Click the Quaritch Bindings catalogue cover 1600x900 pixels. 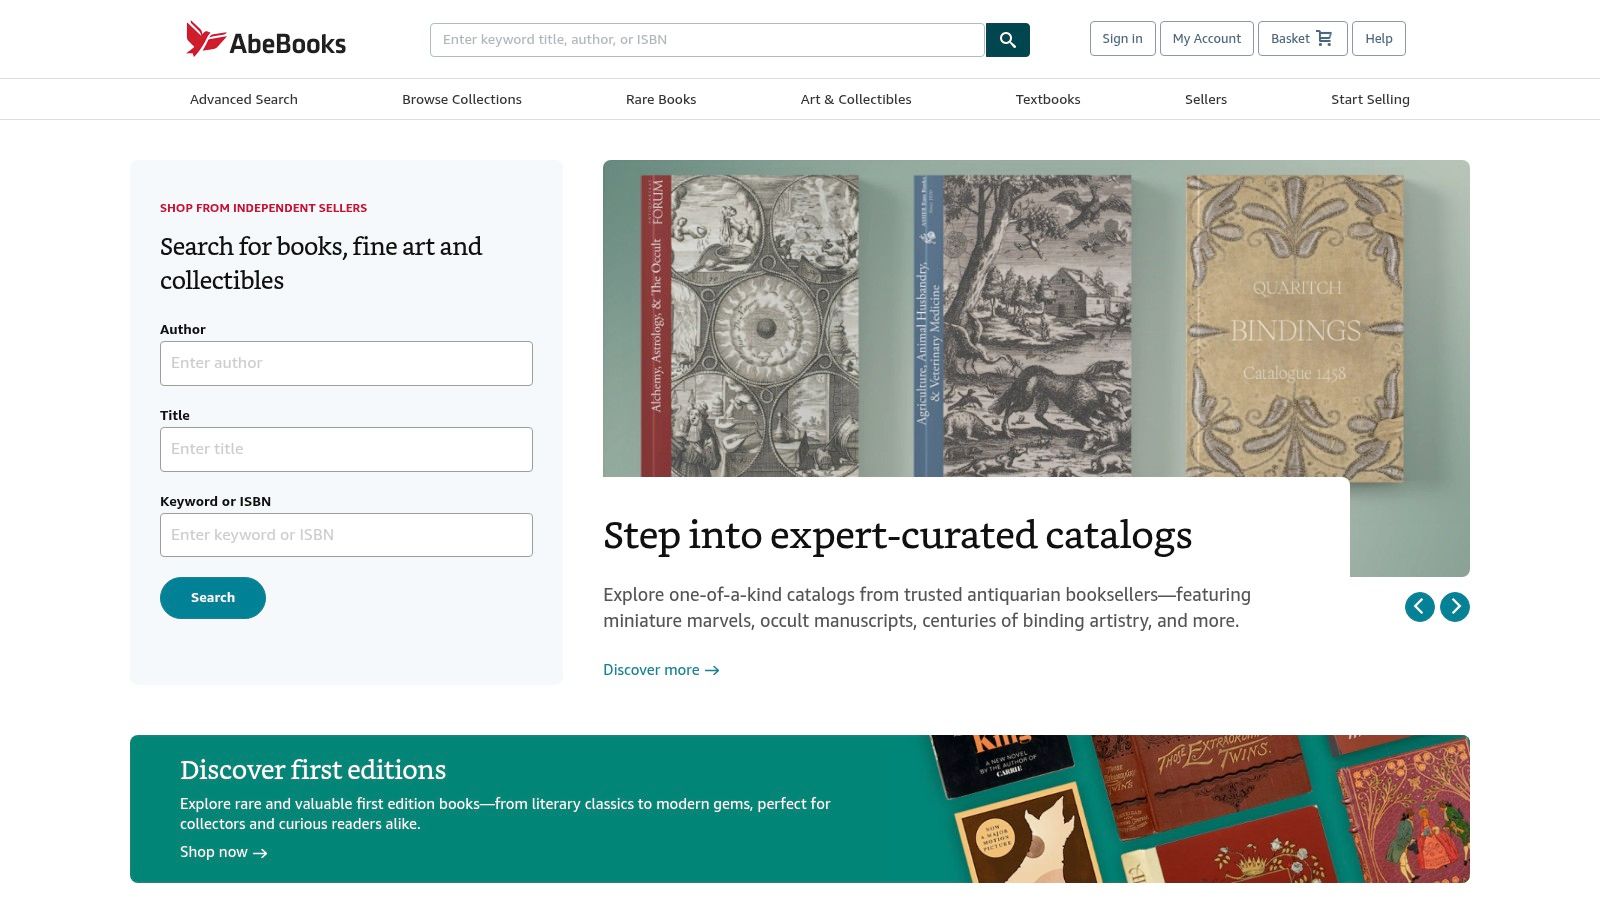click(x=1294, y=327)
